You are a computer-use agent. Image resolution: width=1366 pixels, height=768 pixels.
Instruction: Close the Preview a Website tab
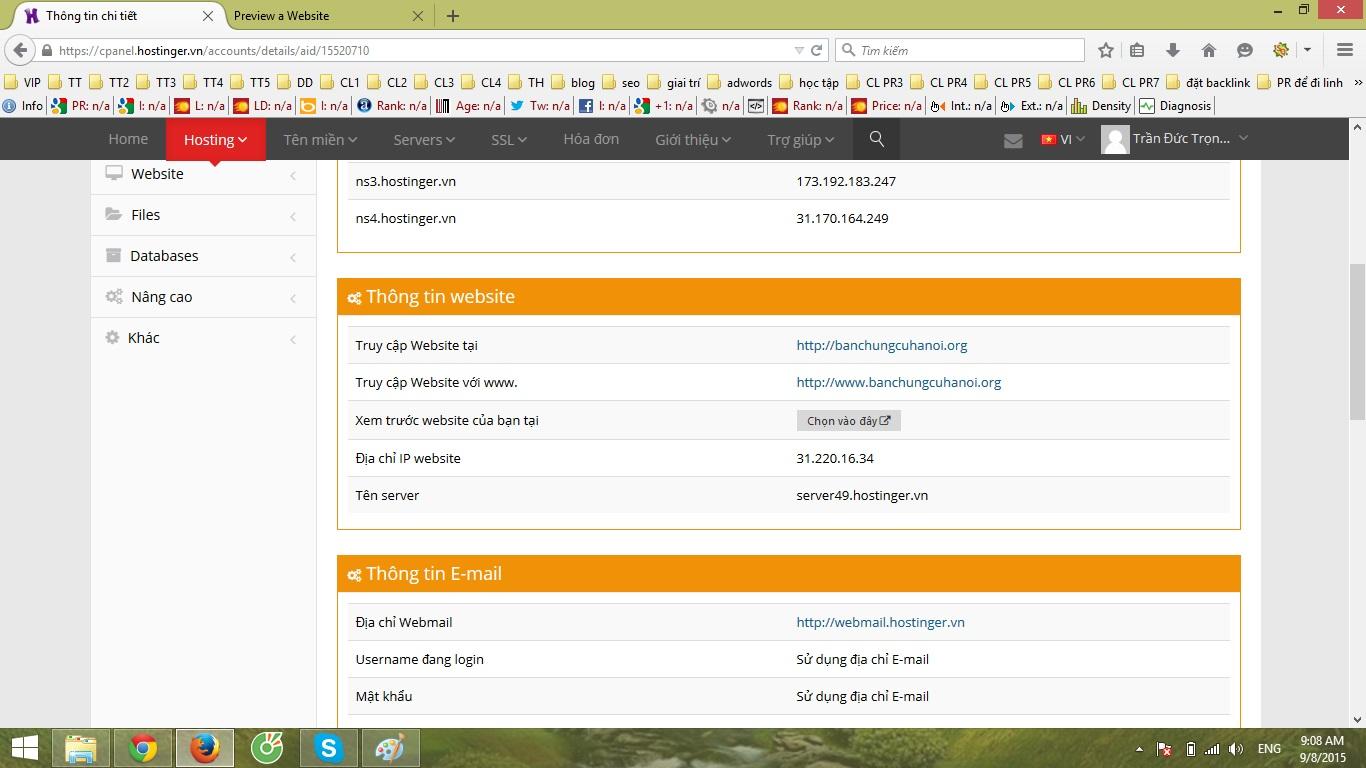pyautogui.click(x=418, y=16)
